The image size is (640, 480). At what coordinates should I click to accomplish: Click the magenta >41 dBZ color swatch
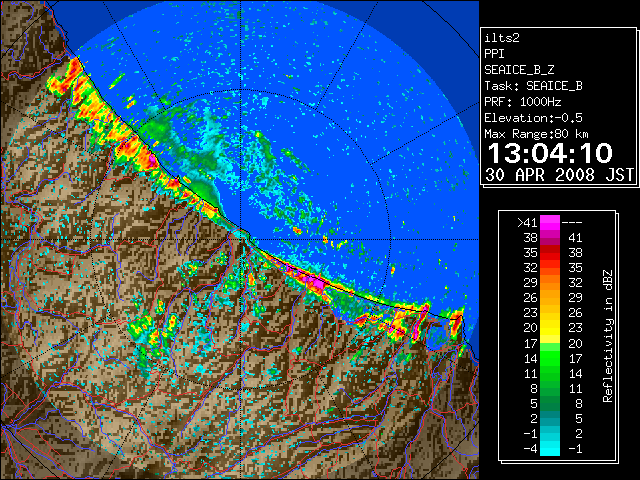tap(550, 223)
